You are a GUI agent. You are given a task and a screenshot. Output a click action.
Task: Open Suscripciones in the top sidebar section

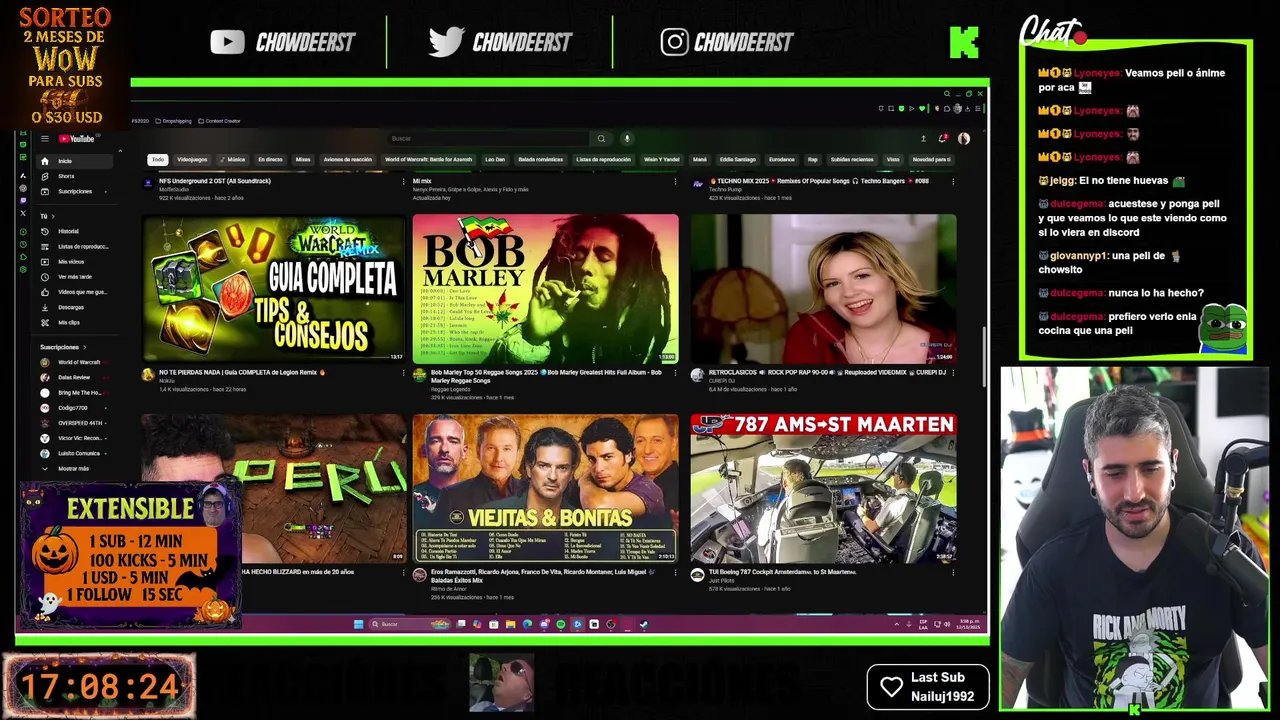click(74, 191)
